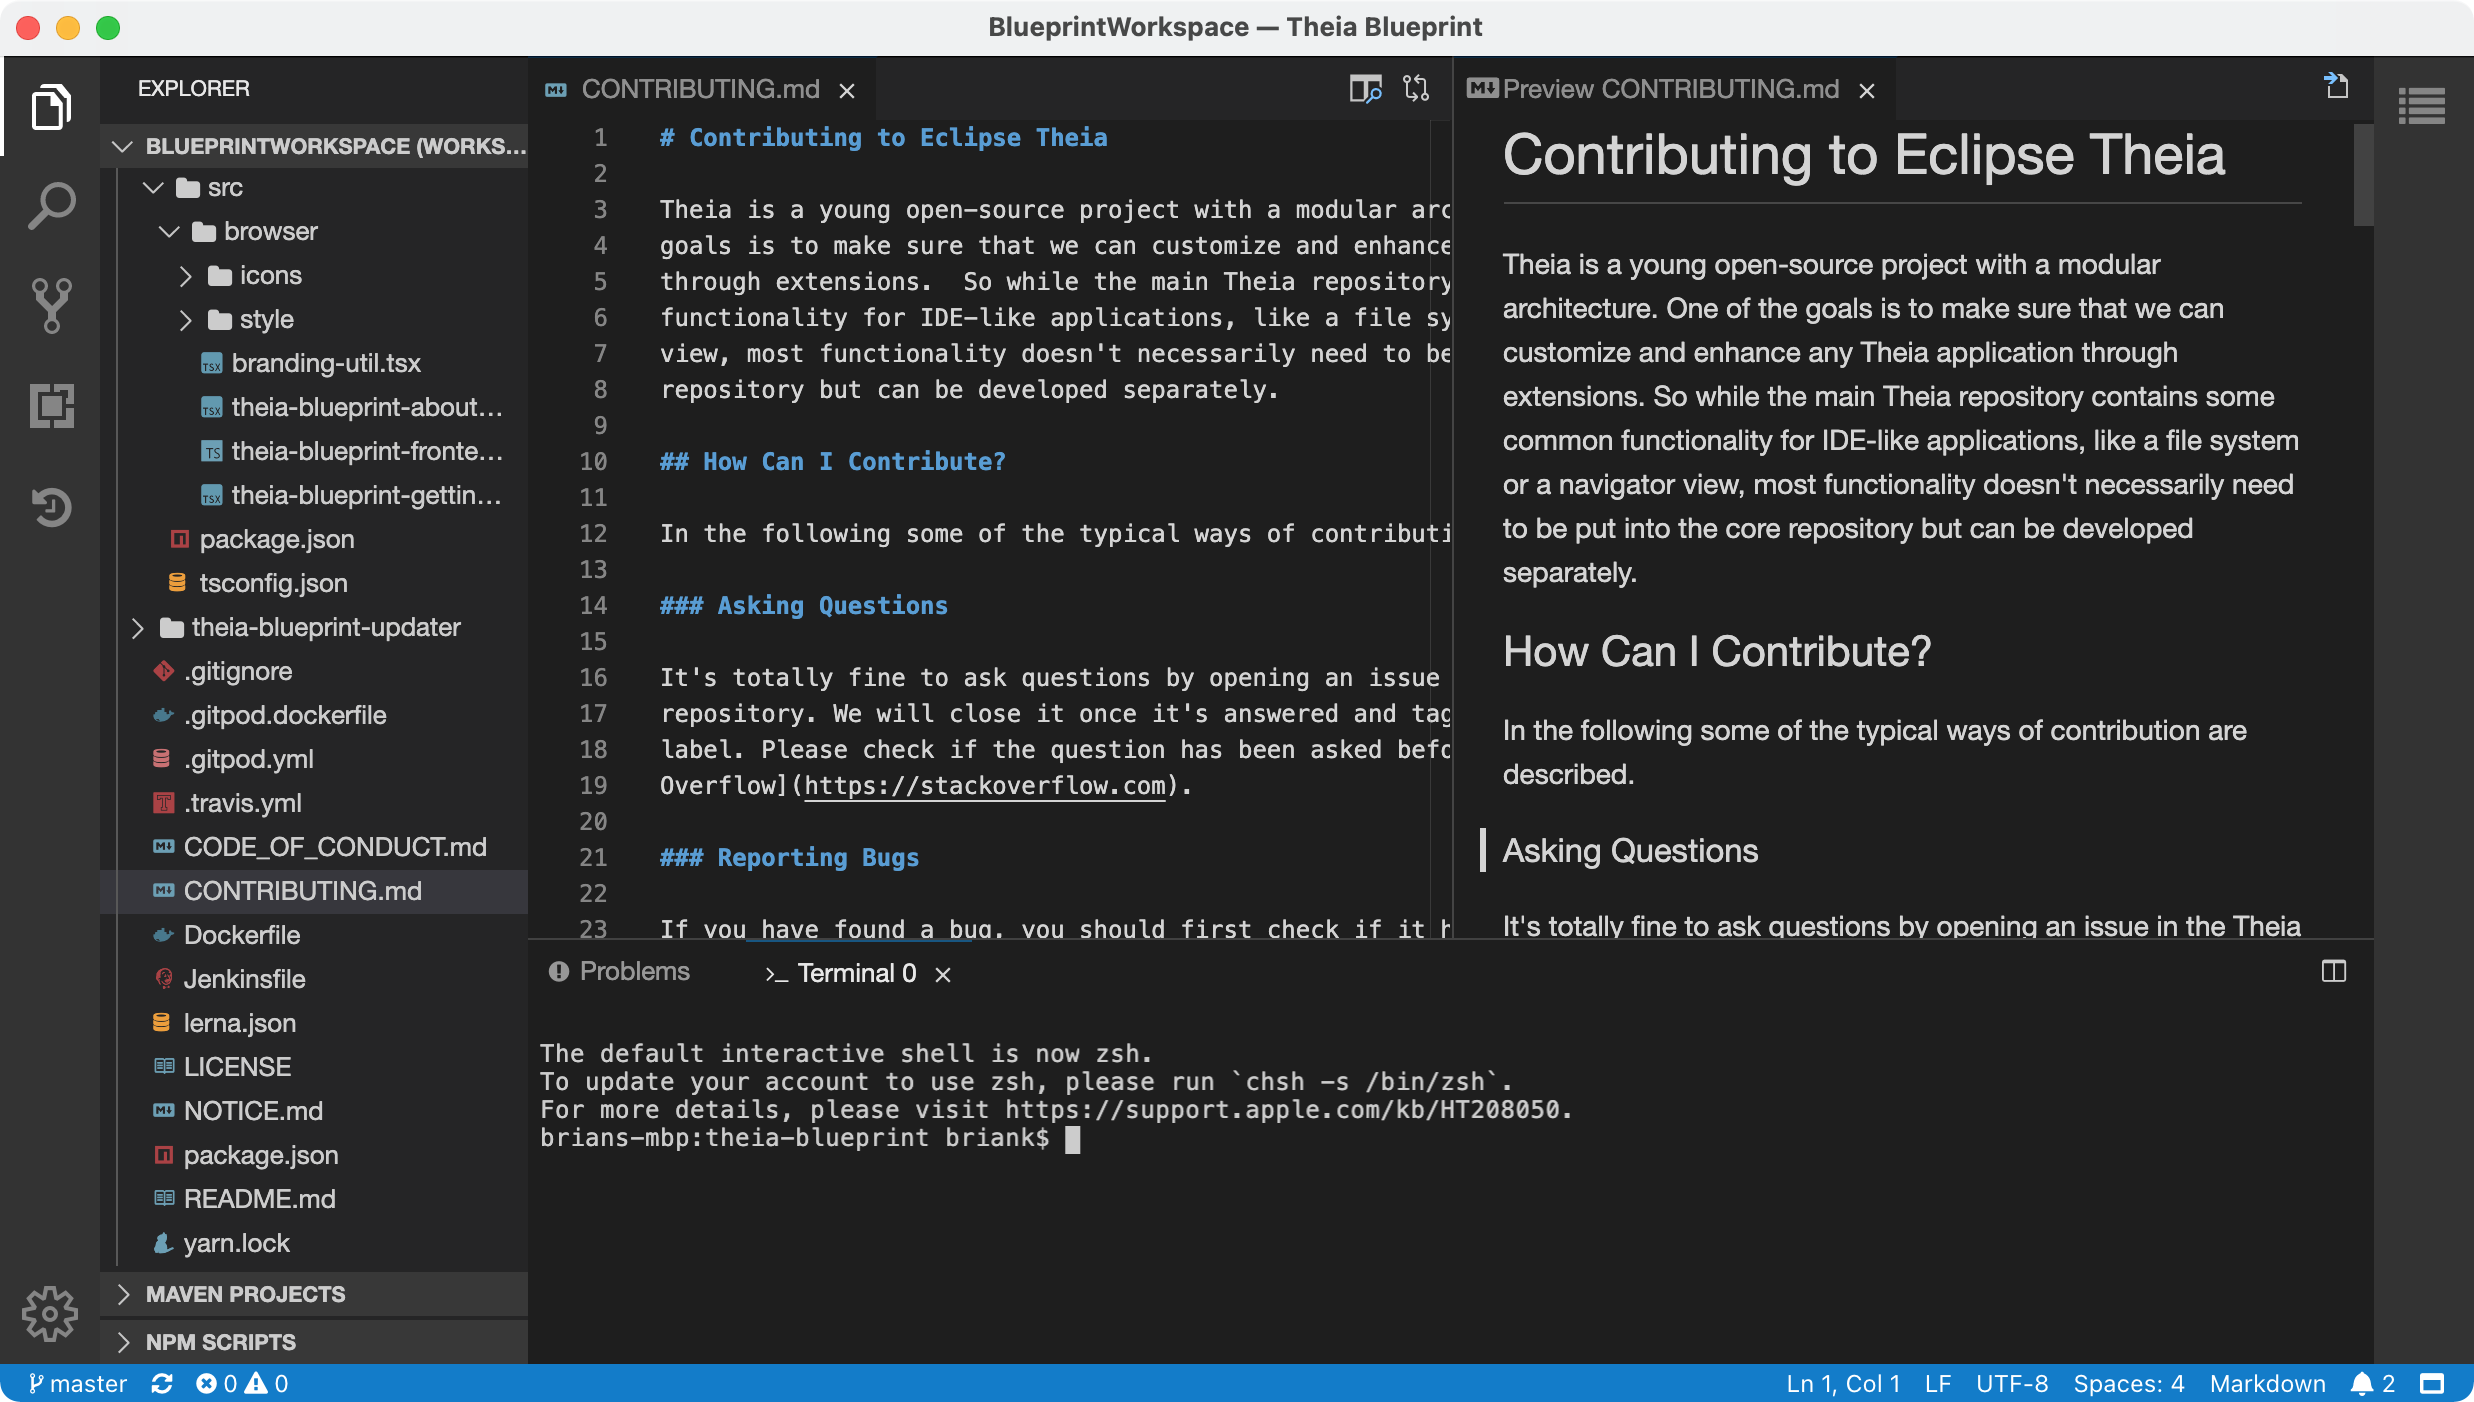
Task: Click line 21 '### Reporting Bugs' in editor
Action: pos(789,858)
